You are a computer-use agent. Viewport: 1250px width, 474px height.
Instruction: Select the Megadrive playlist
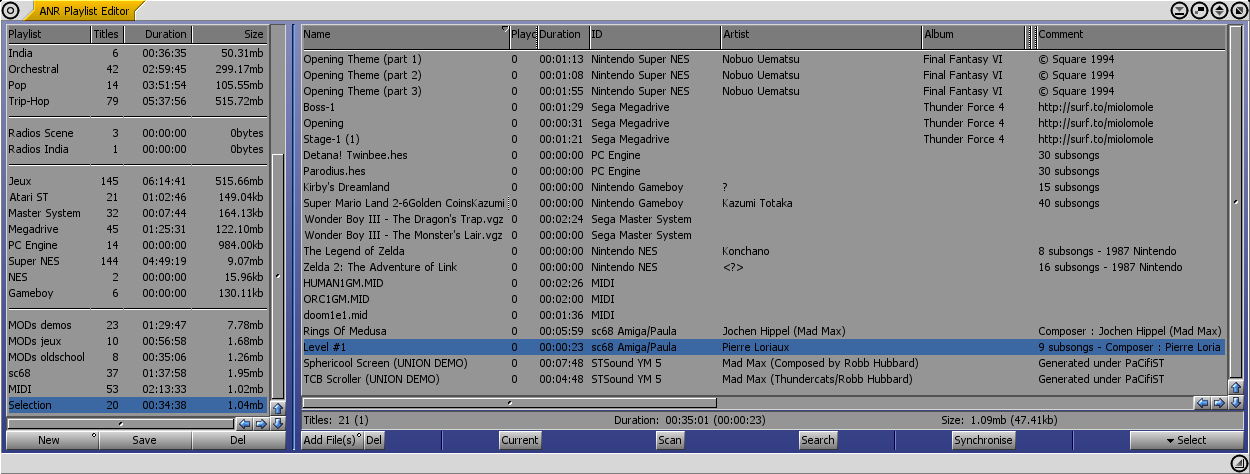click(137, 229)
